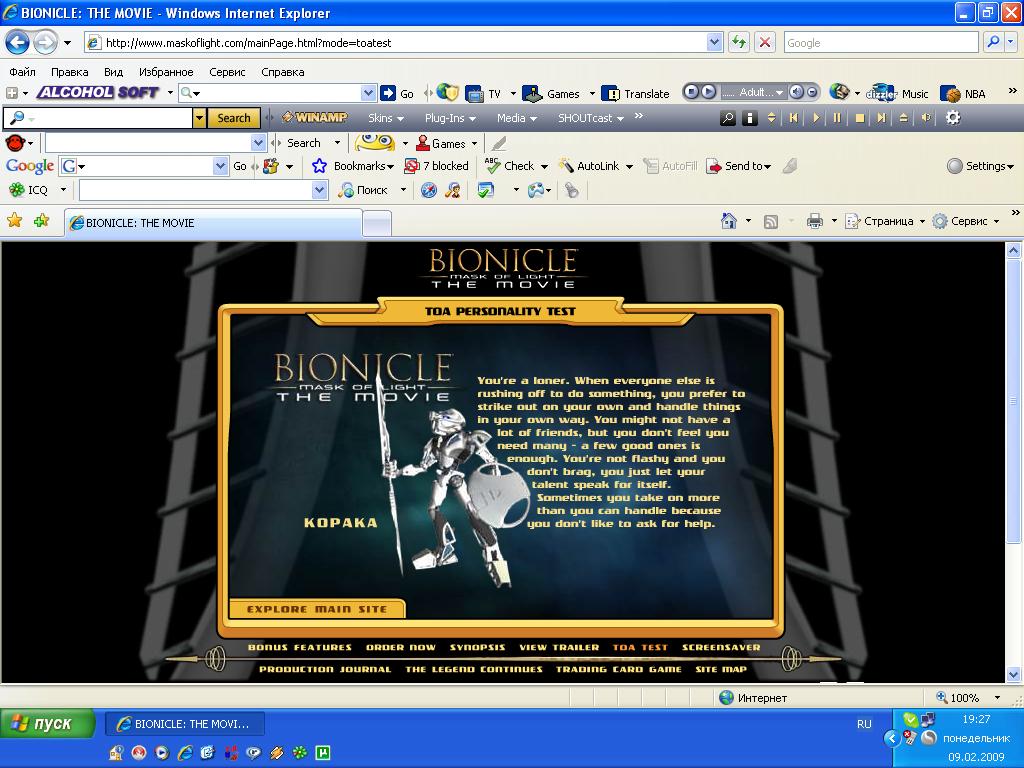Click the Winamp next track button
This screenshot has height=768, width=1024.
point(882,118)
